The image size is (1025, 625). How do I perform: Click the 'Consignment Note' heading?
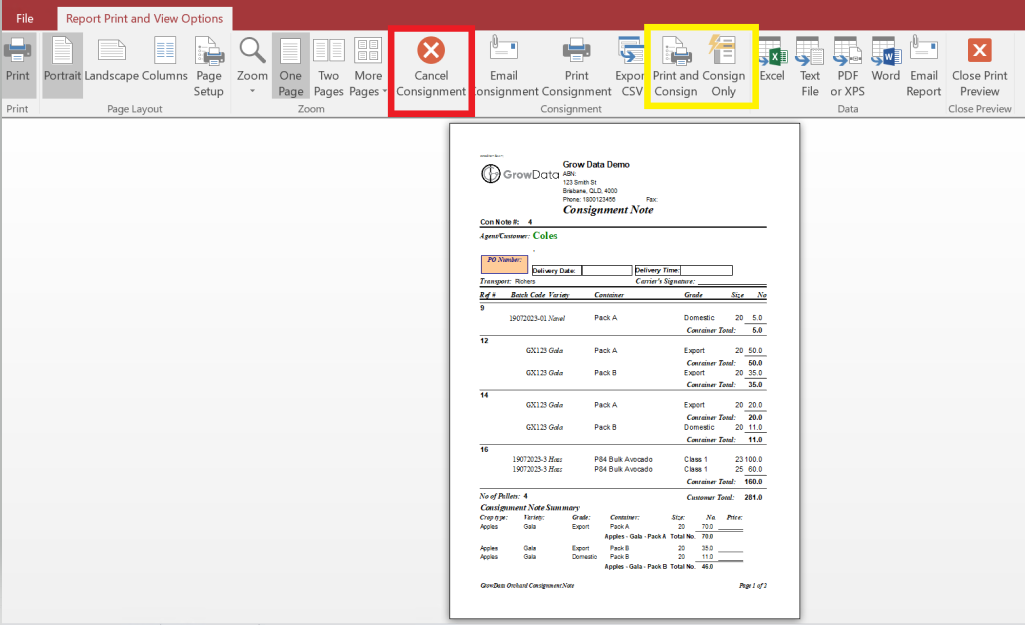tap(608, 210)
